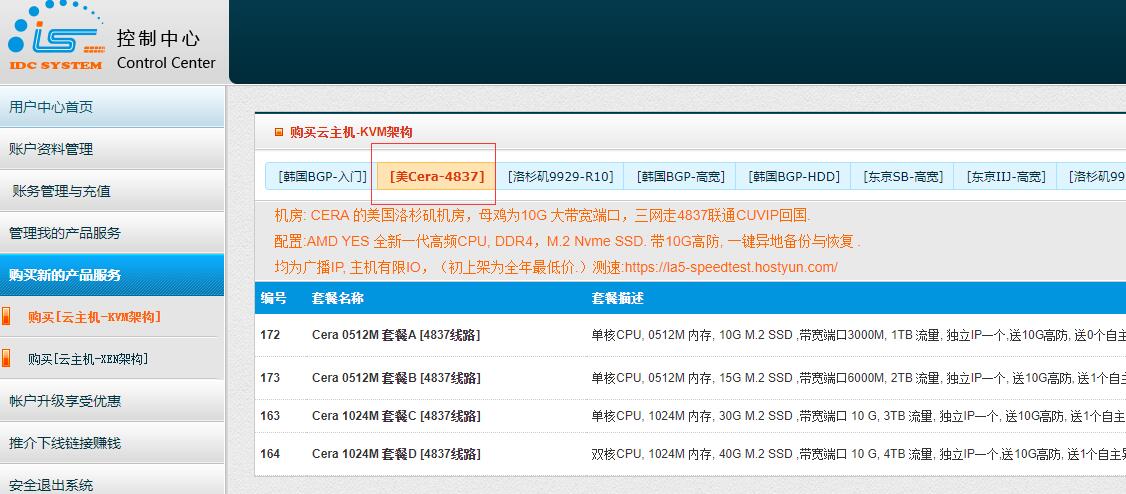Viewport: 1126px width, 494px height.
Task: Open 账务管理与充值 menu item
Action: pos(112,191)
